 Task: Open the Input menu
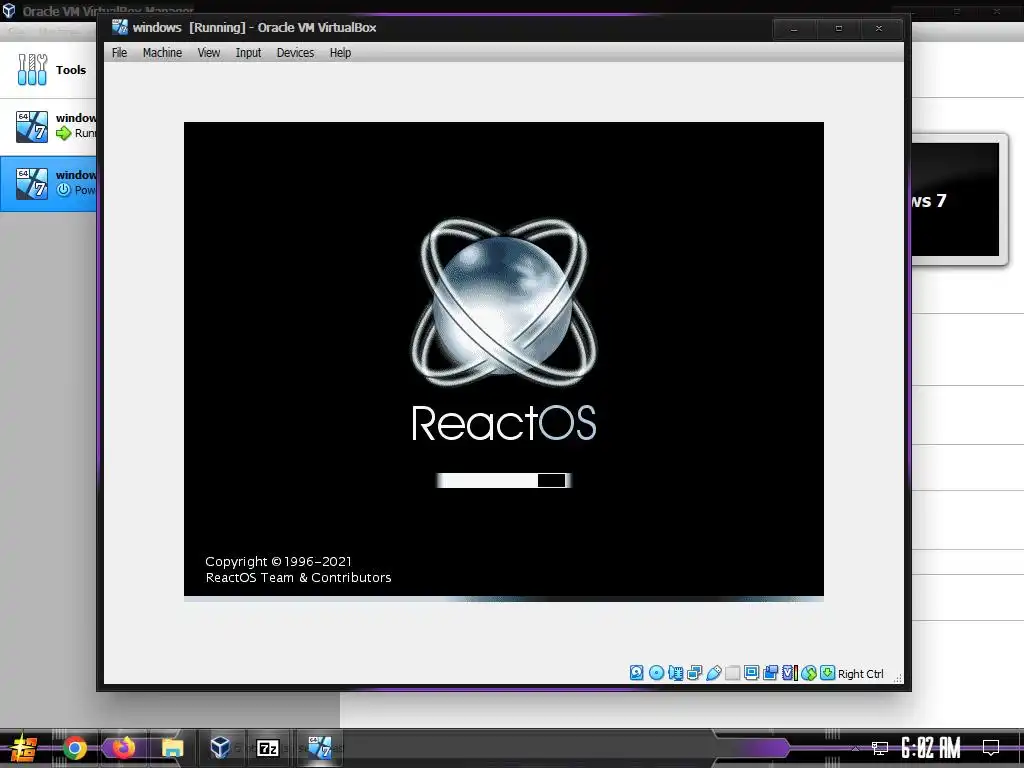click(248, 53)
